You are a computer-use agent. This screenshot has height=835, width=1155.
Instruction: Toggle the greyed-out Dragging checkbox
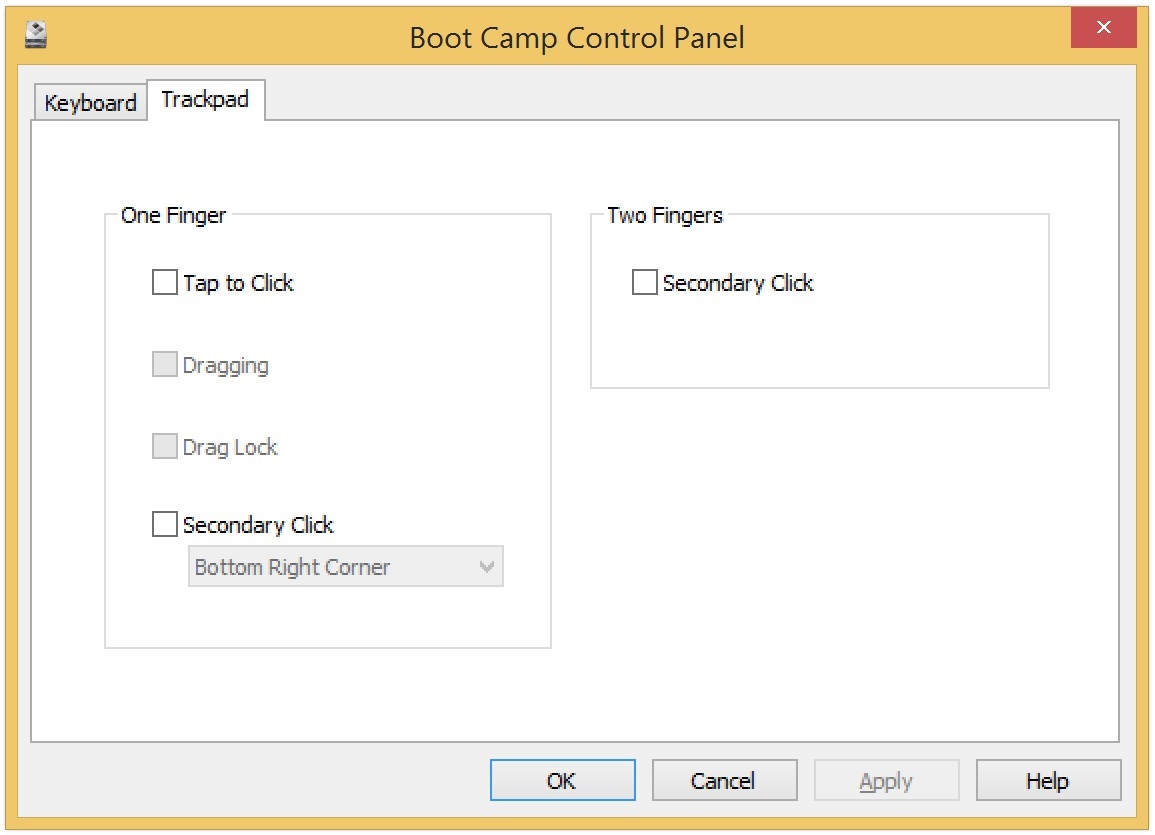click(x=165, y=364)
